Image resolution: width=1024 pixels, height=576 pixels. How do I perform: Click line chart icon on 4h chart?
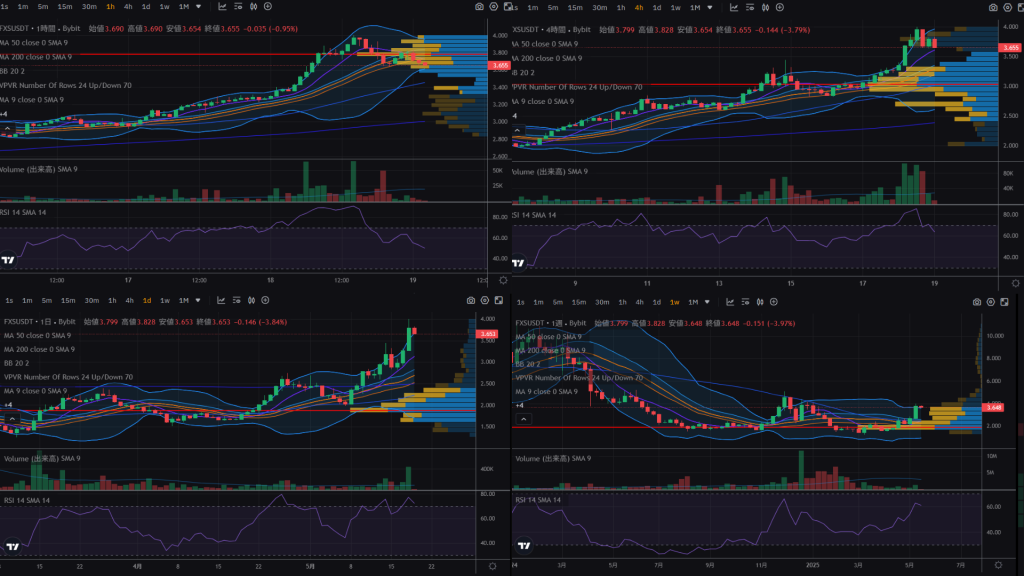click(x=734, y=8)
